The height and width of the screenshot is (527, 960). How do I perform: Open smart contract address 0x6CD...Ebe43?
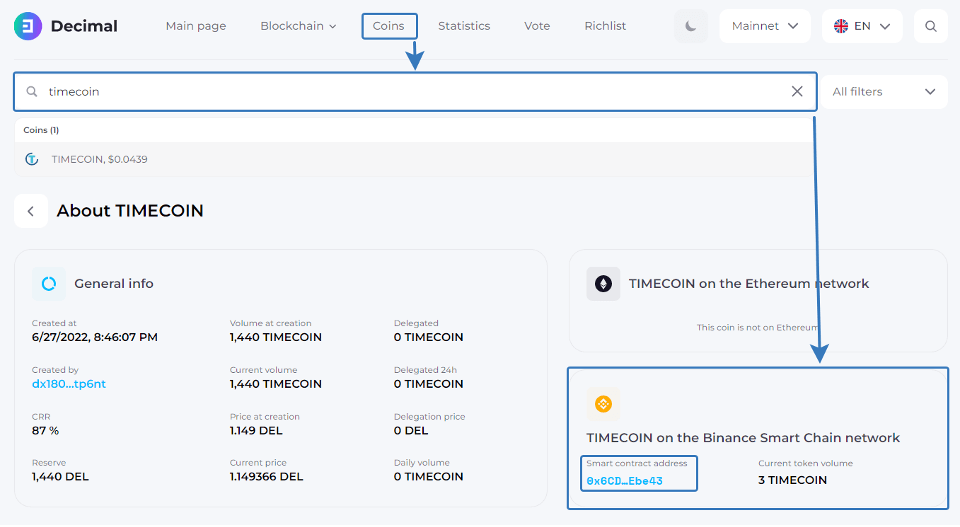[624, 481]
